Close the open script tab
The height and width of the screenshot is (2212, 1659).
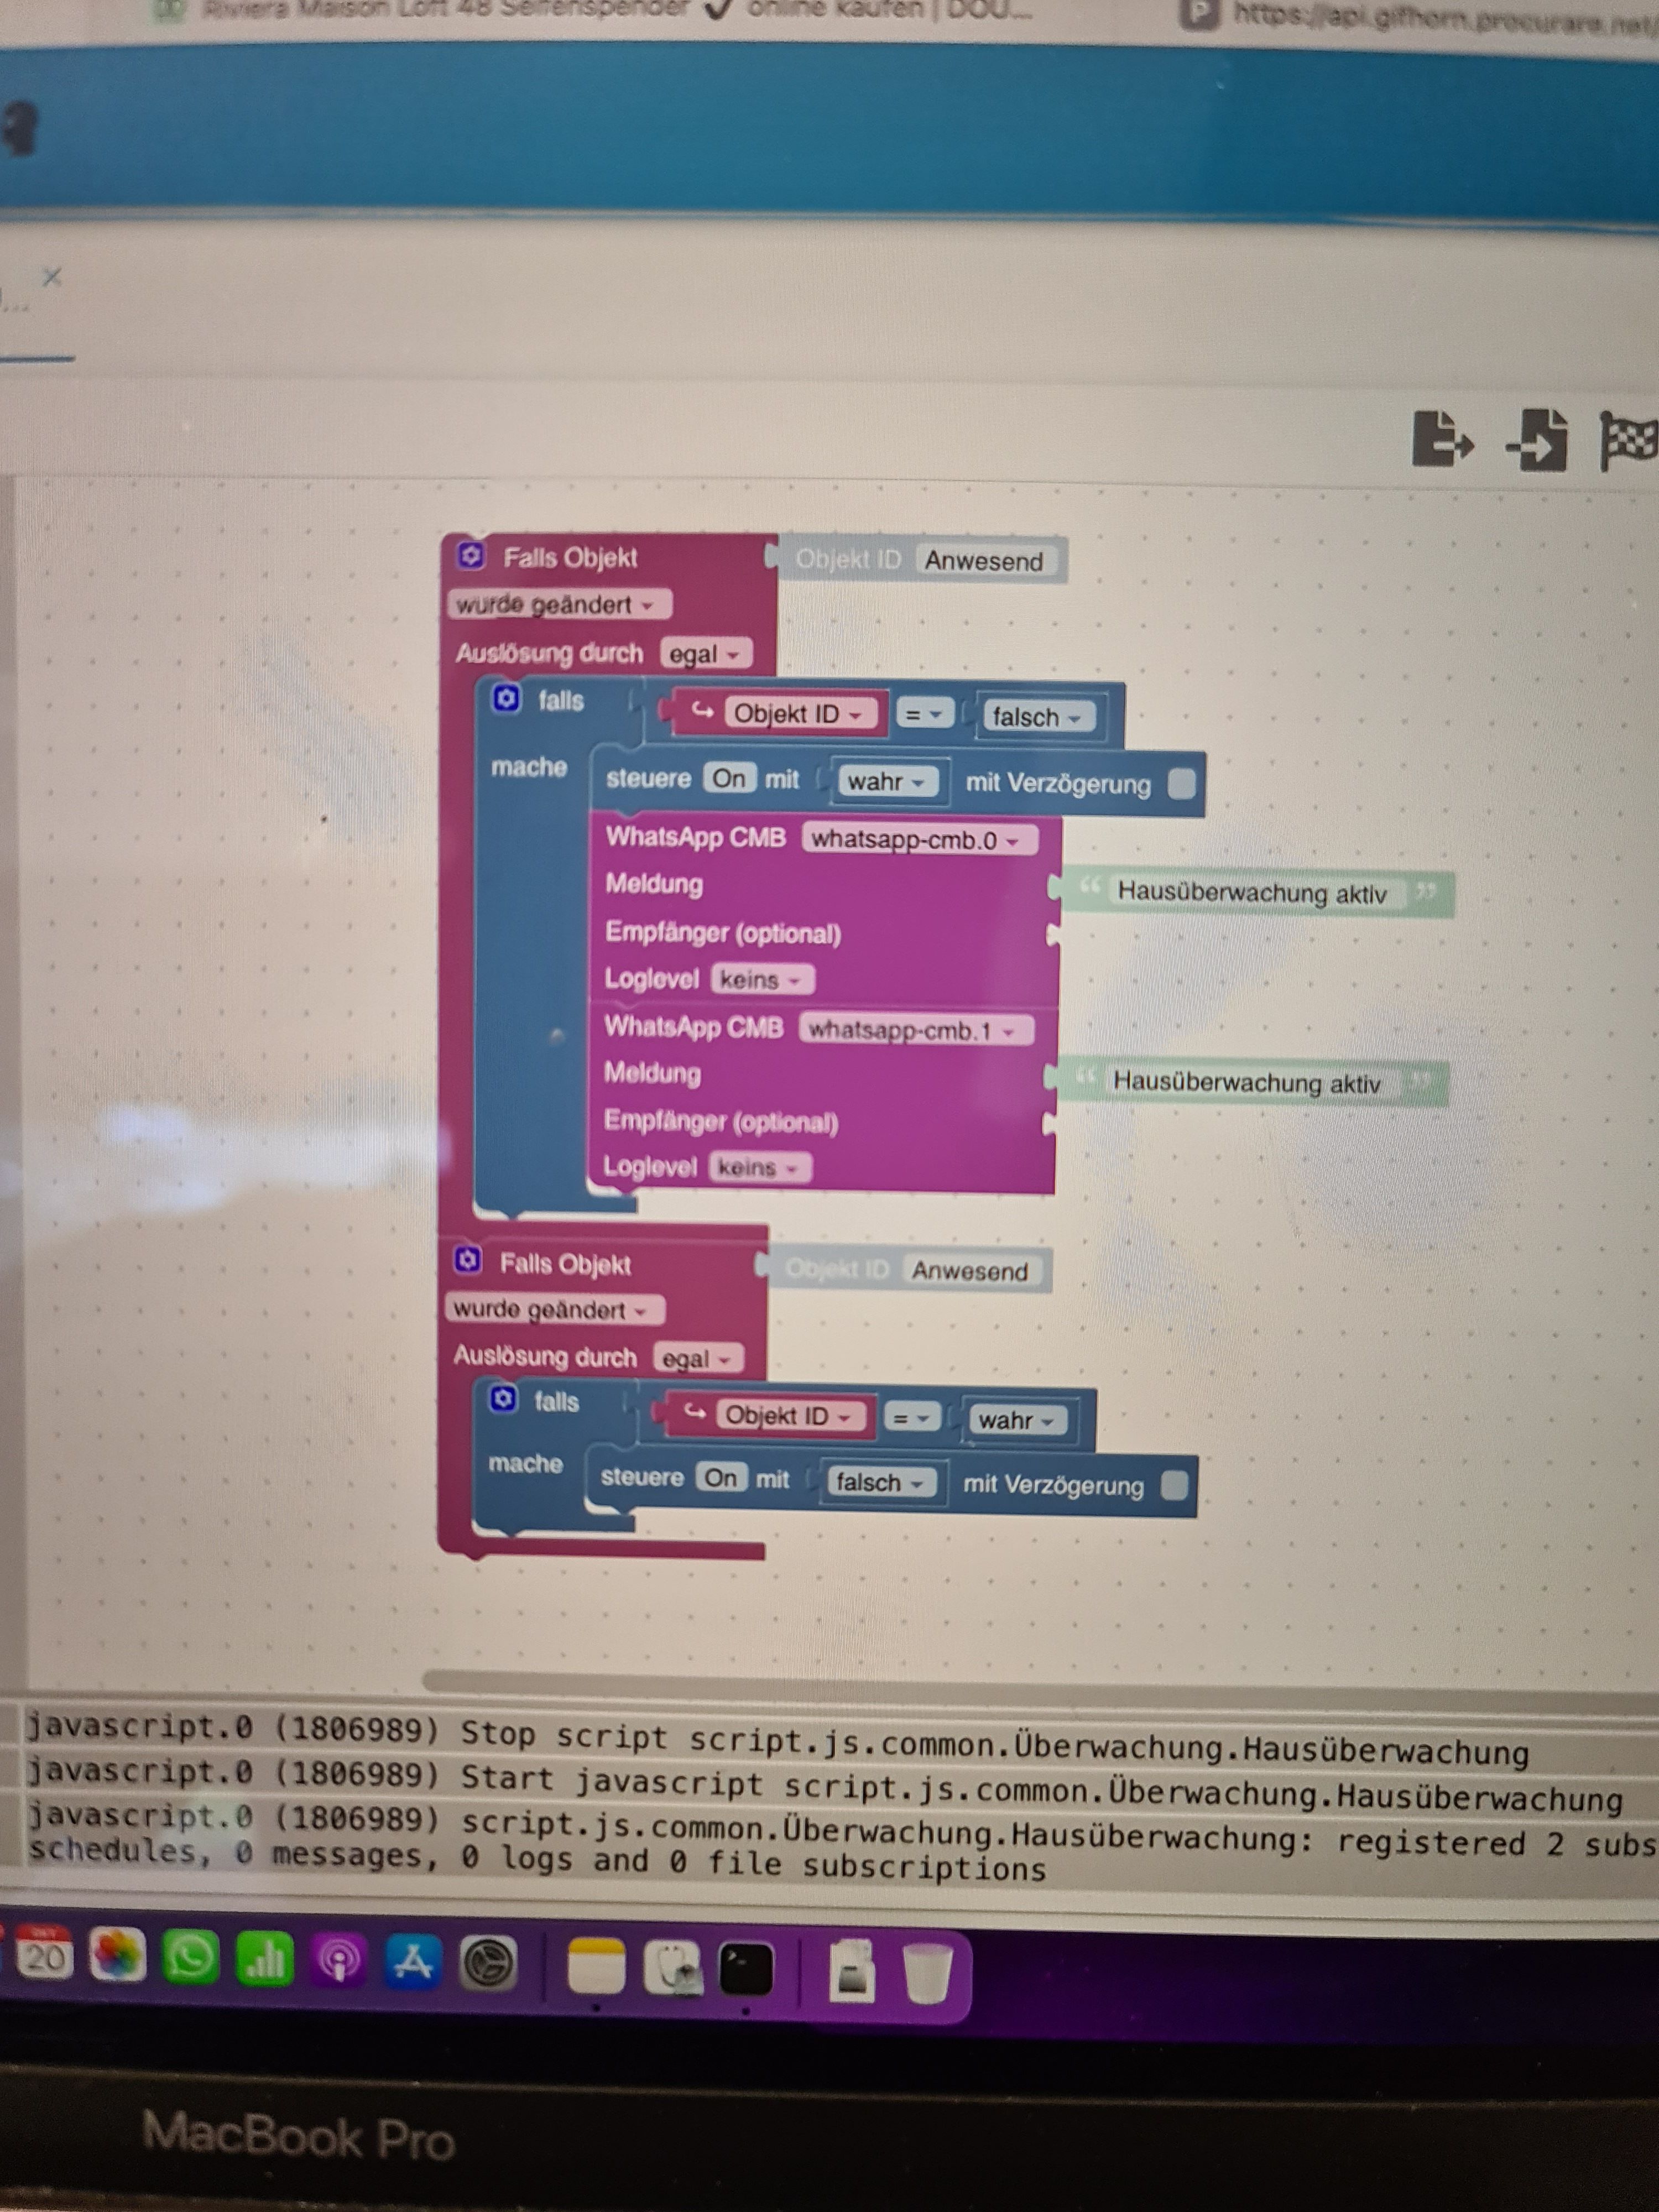pos(53,277)
